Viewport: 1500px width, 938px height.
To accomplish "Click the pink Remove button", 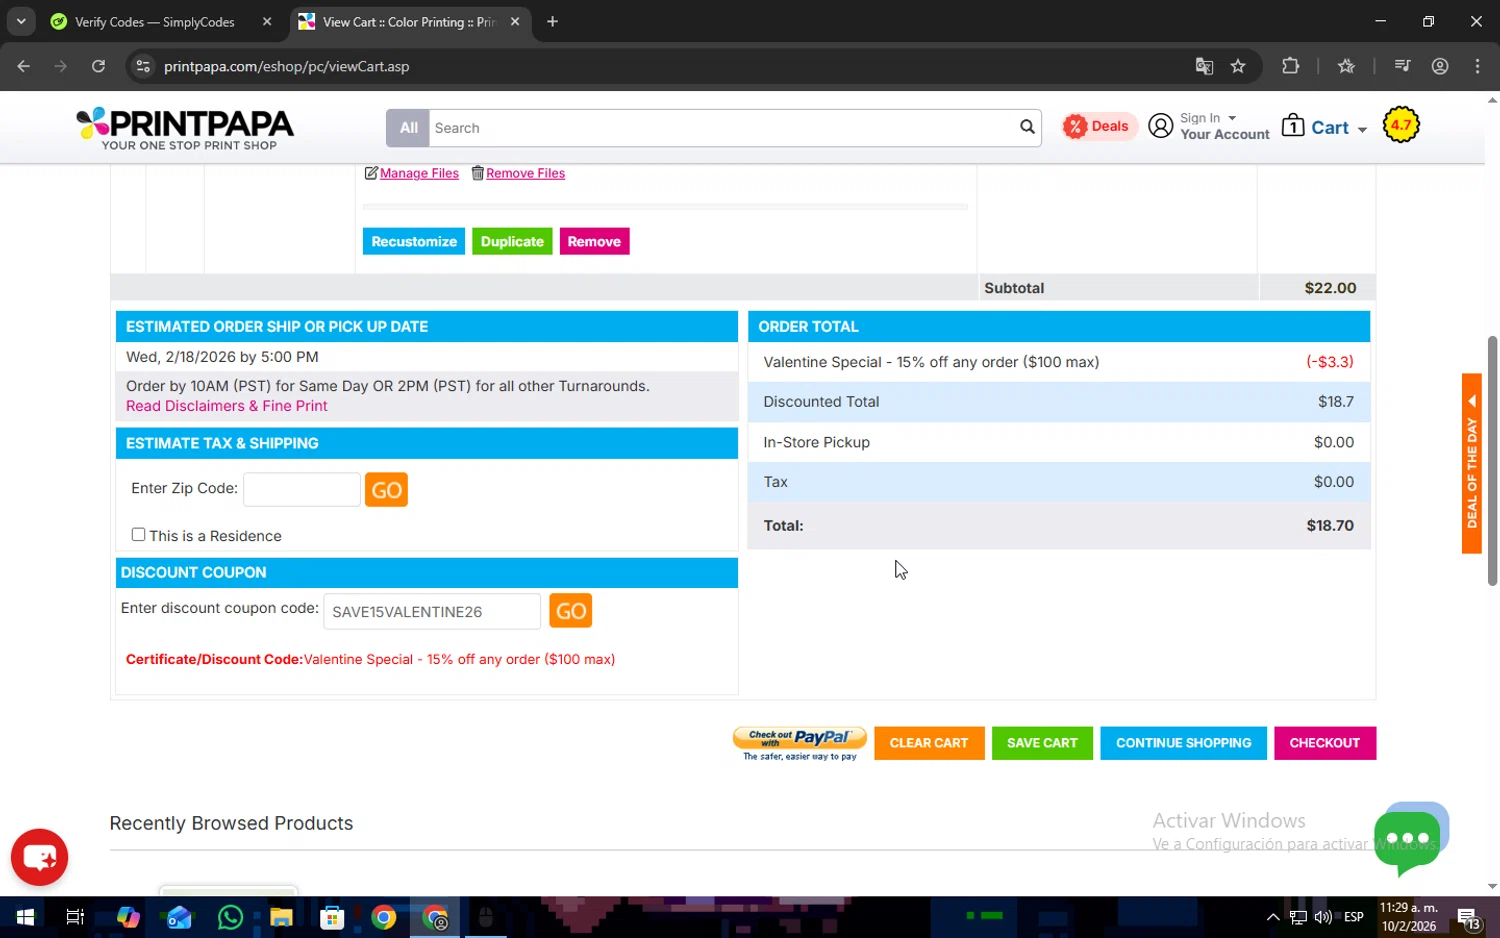I will click(594, 241).
